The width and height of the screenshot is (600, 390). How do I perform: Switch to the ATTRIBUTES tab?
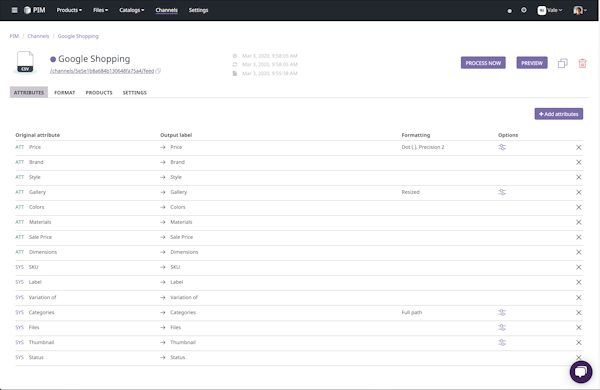29,93
